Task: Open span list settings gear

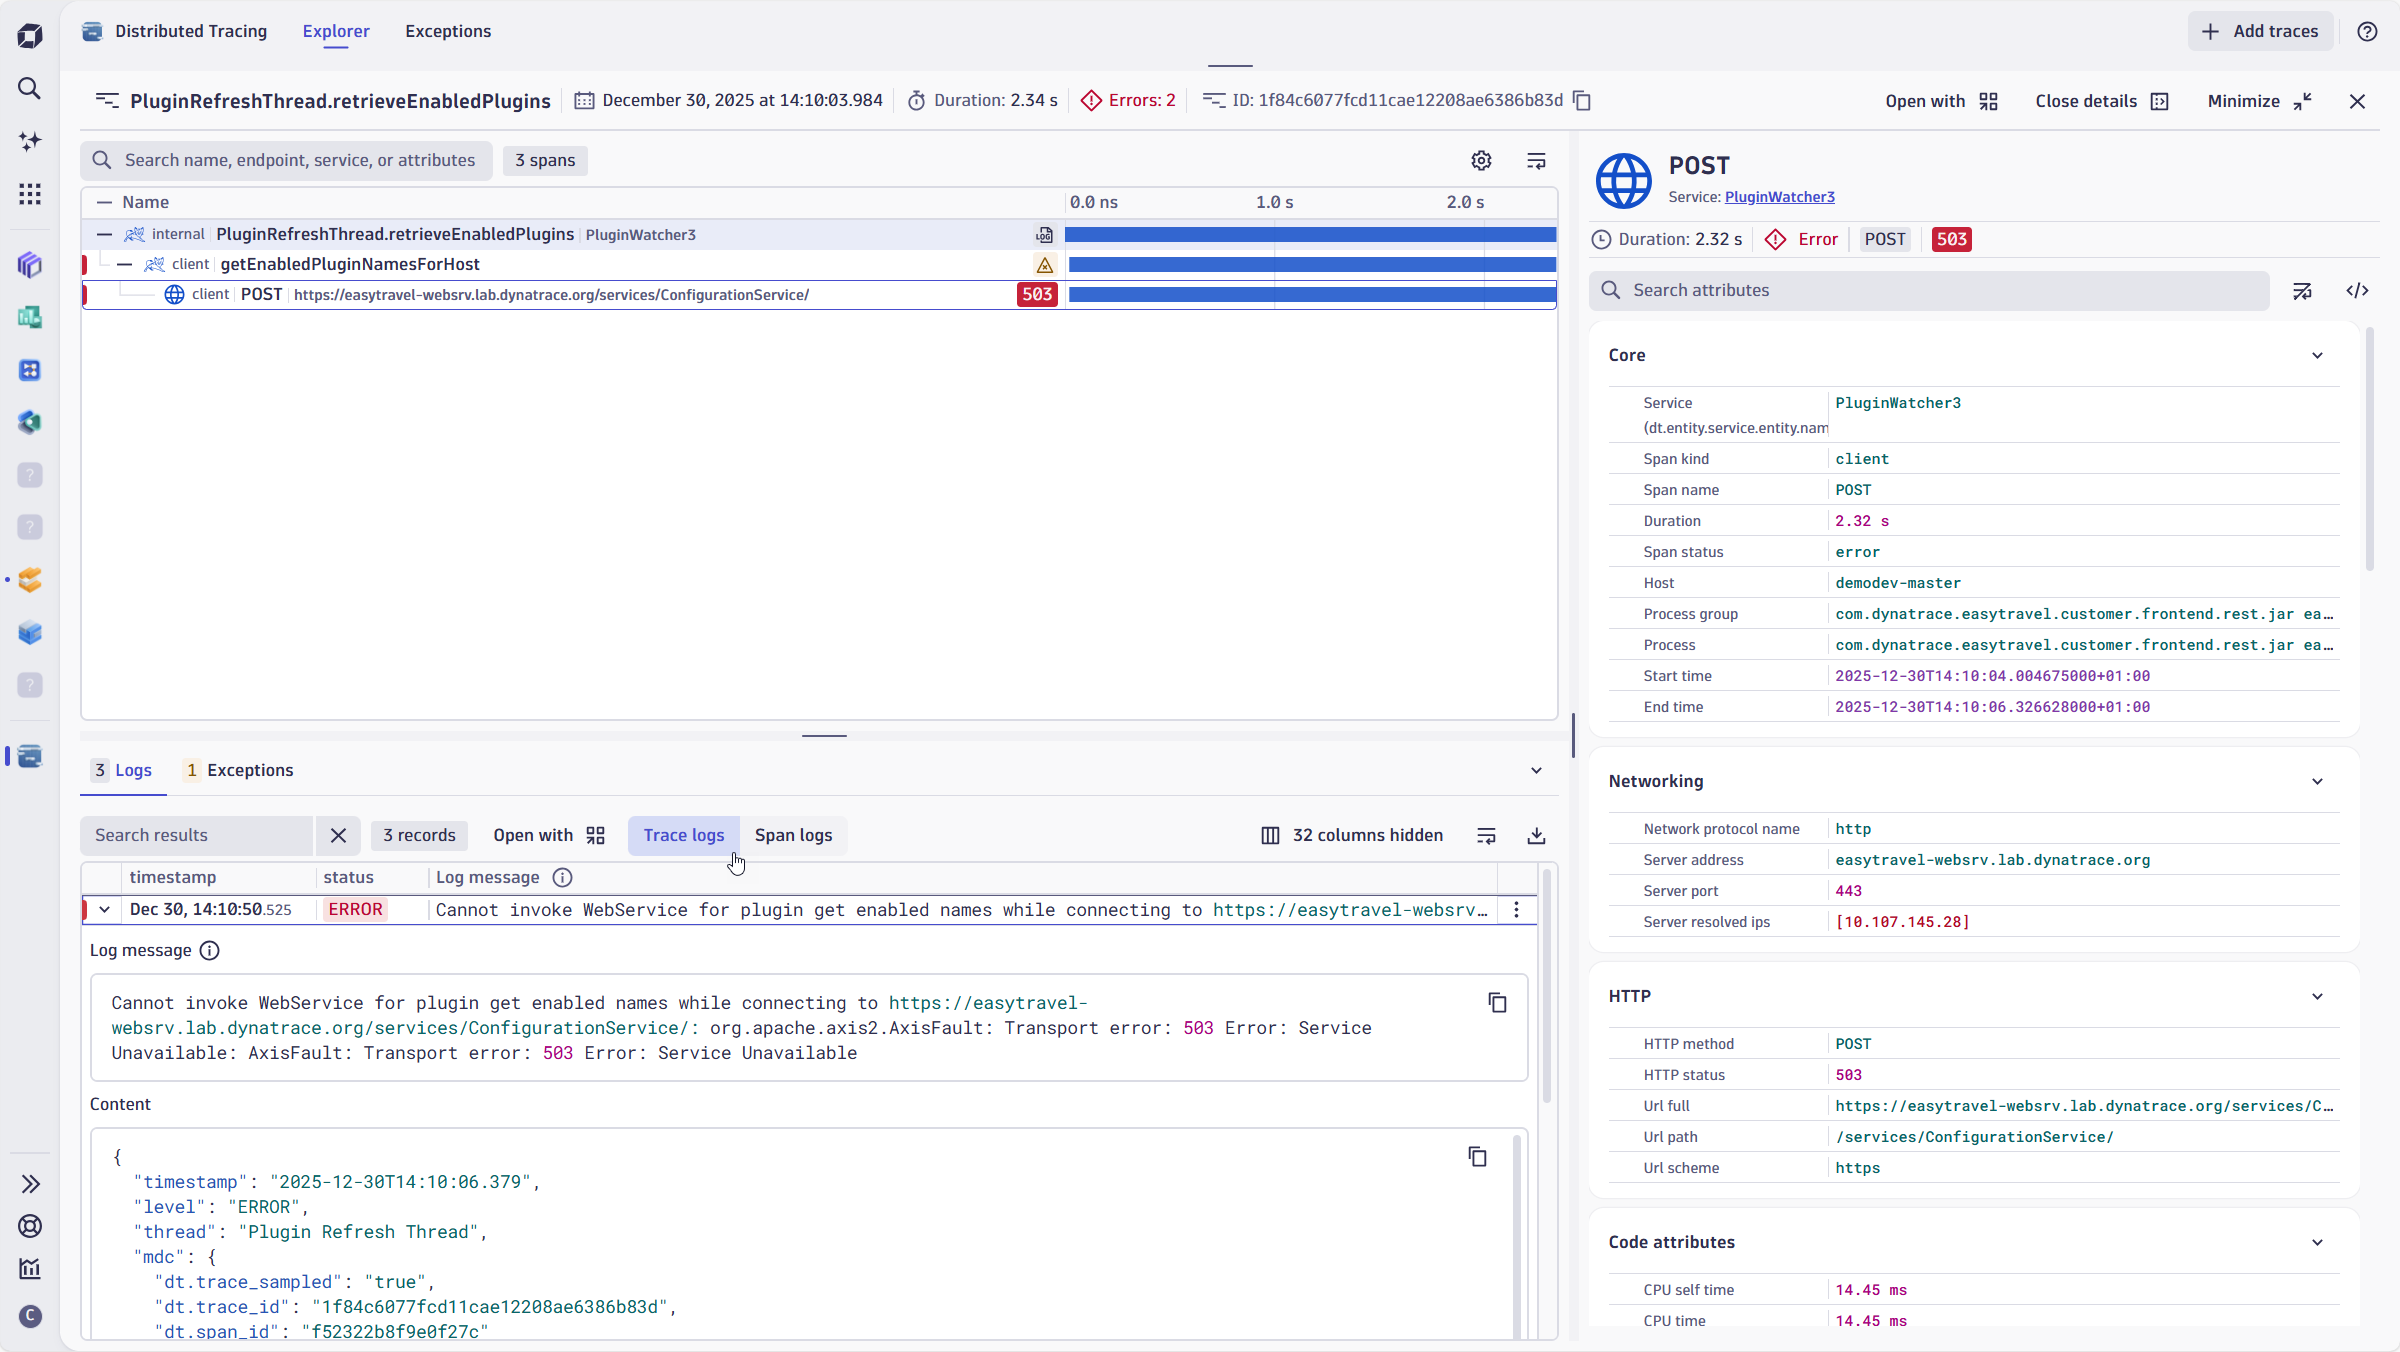Action: 1481,161
